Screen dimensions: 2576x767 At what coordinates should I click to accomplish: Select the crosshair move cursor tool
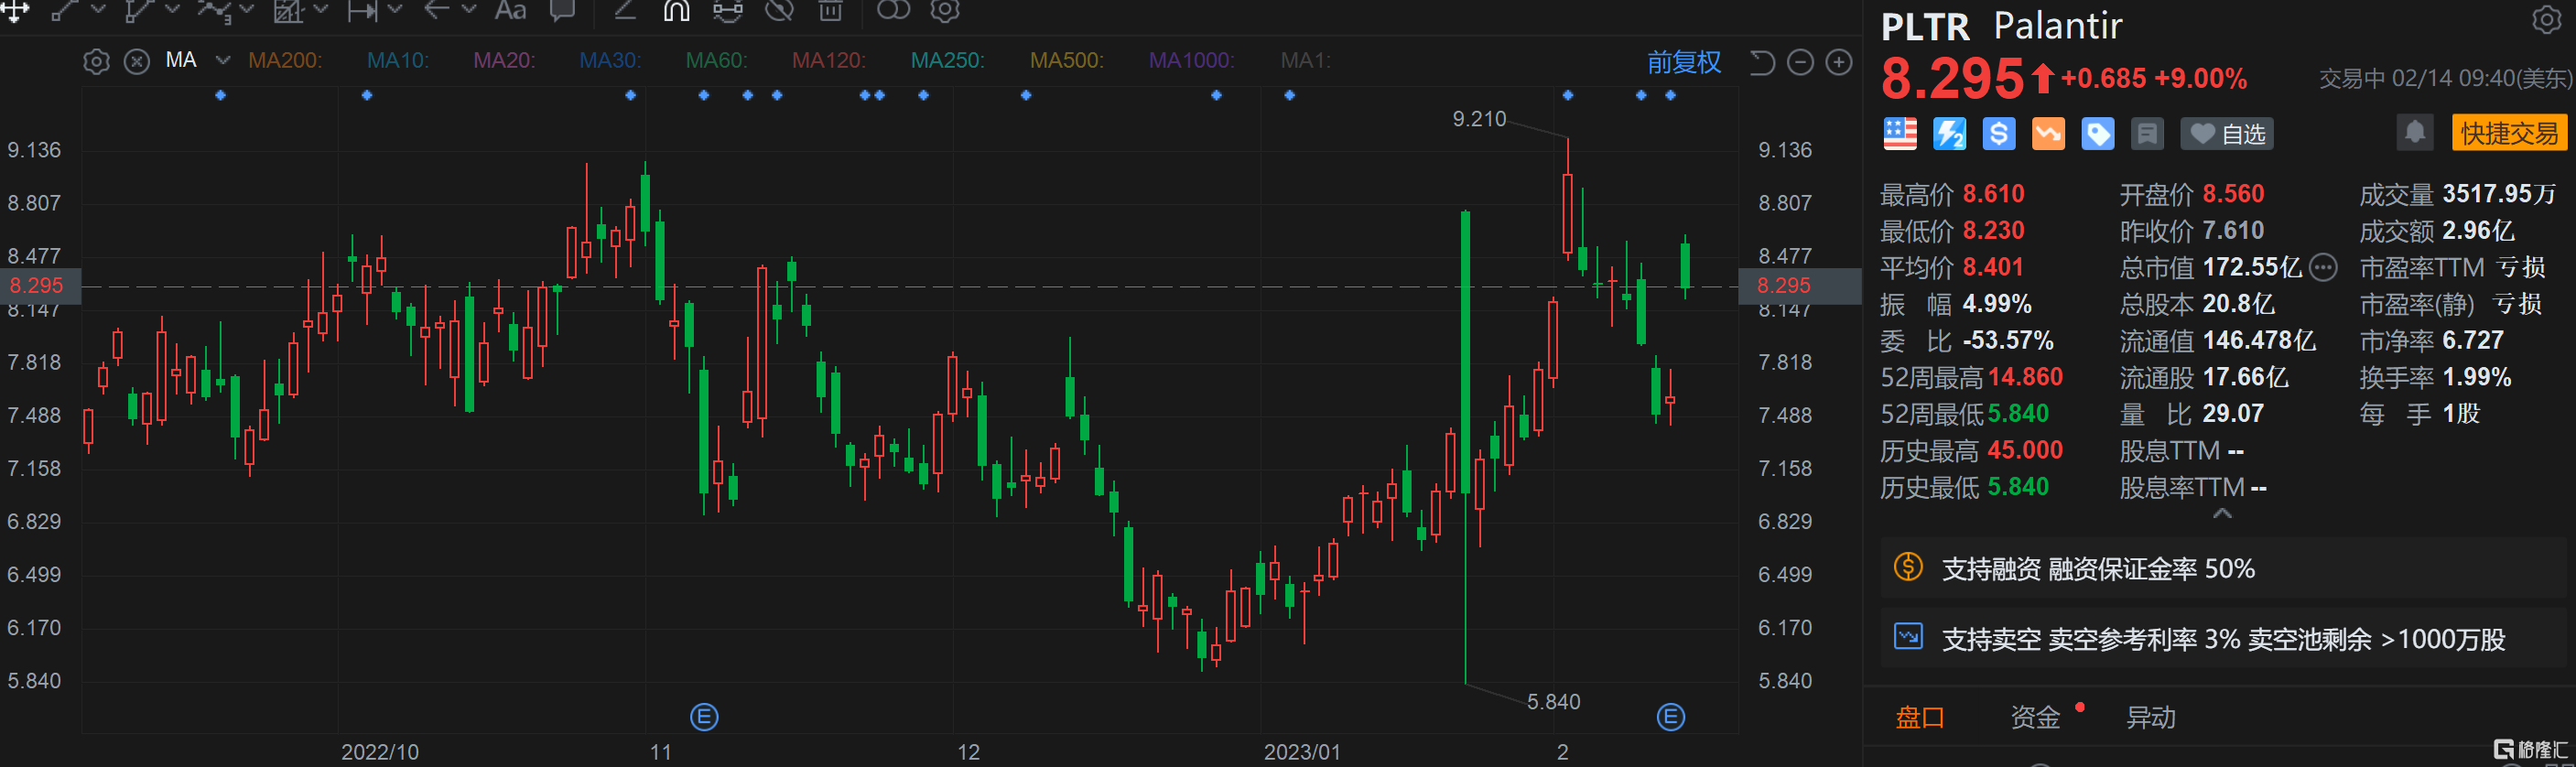[x=14, y=10]
